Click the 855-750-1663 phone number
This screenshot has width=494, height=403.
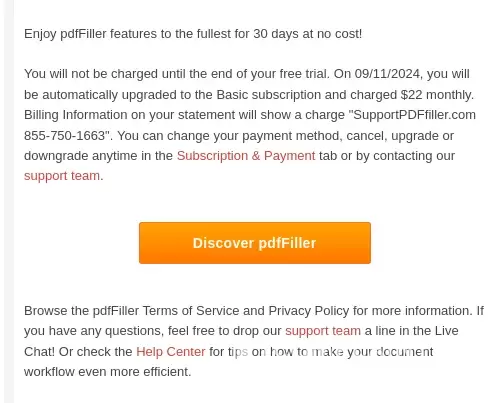coord(65,136)
